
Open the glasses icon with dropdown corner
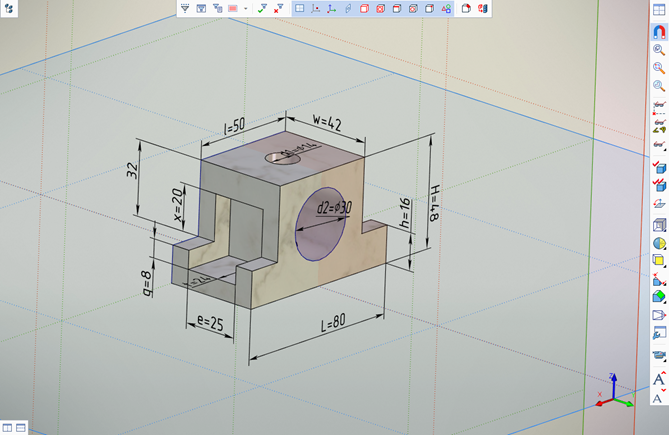click(659, 145)
